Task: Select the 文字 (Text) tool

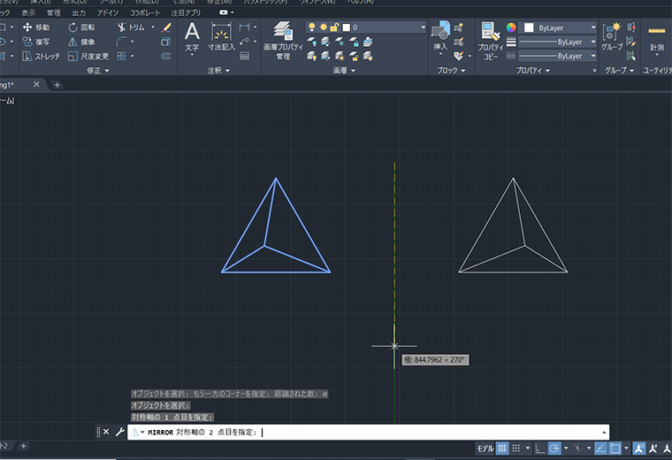Action: pos(192,35)
